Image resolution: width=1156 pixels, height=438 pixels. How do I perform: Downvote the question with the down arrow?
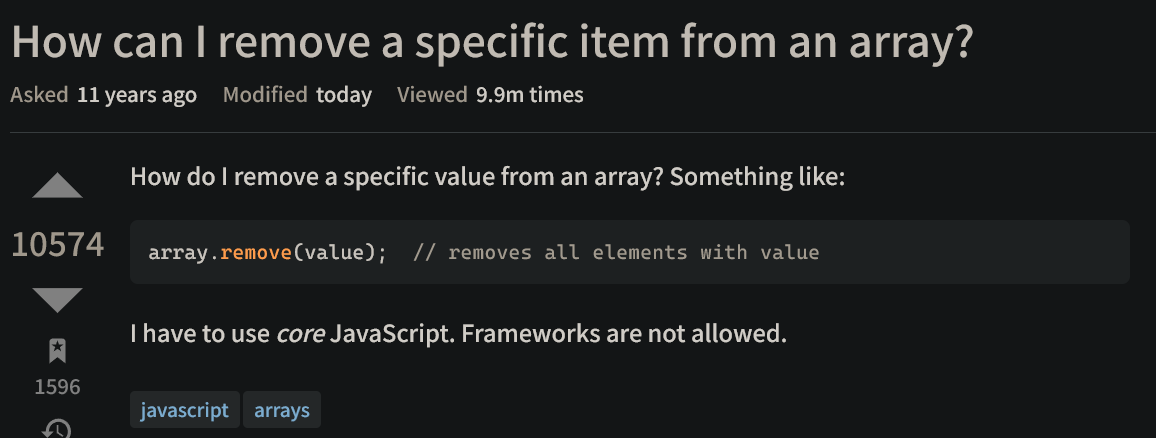[58, 300]
